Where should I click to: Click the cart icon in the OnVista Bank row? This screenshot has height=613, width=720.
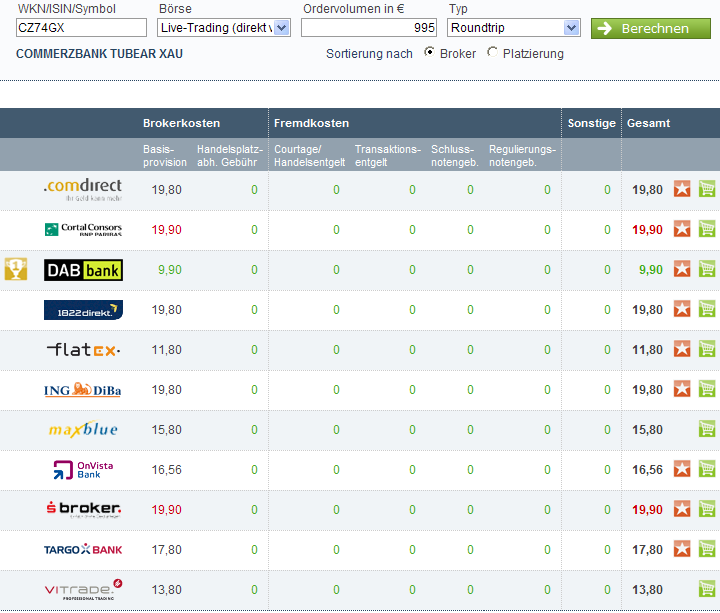(707, 468)
